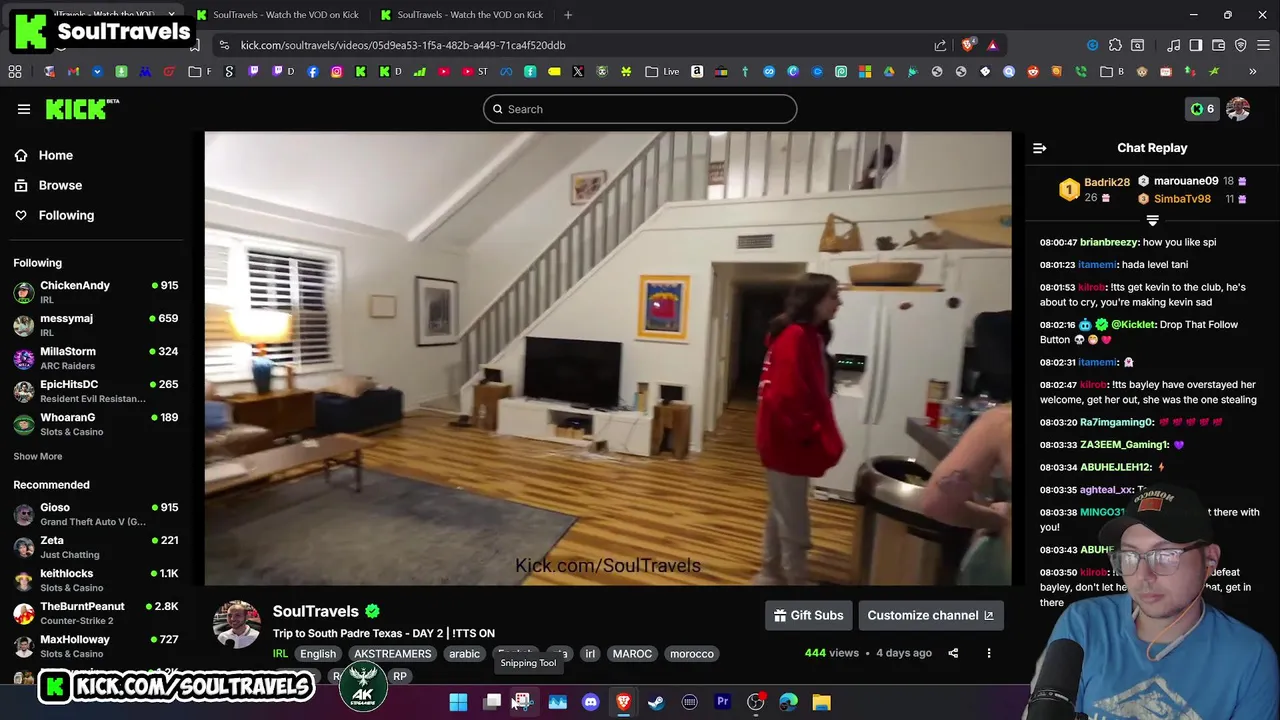Open the Kick sidebar hamburger menu
1280x720 pixels.
click(24, 109)
